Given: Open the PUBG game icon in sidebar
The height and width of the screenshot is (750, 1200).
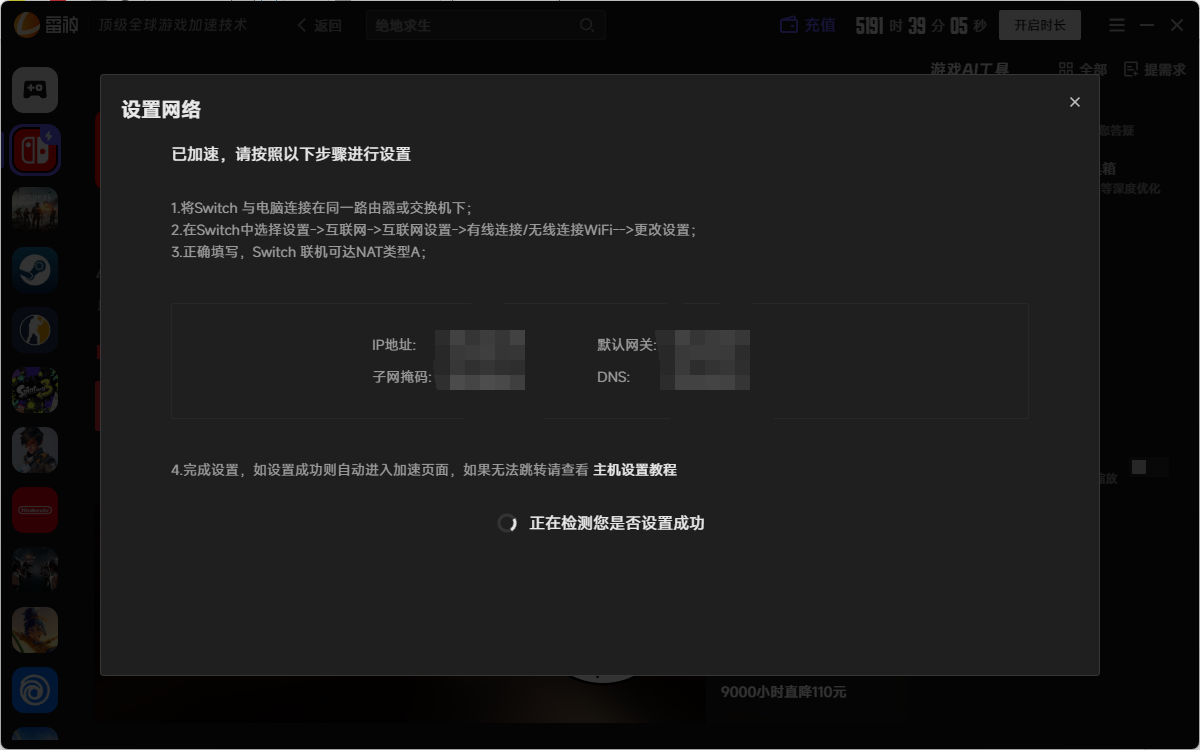Looking at the screenshot, I should point(35,210).
